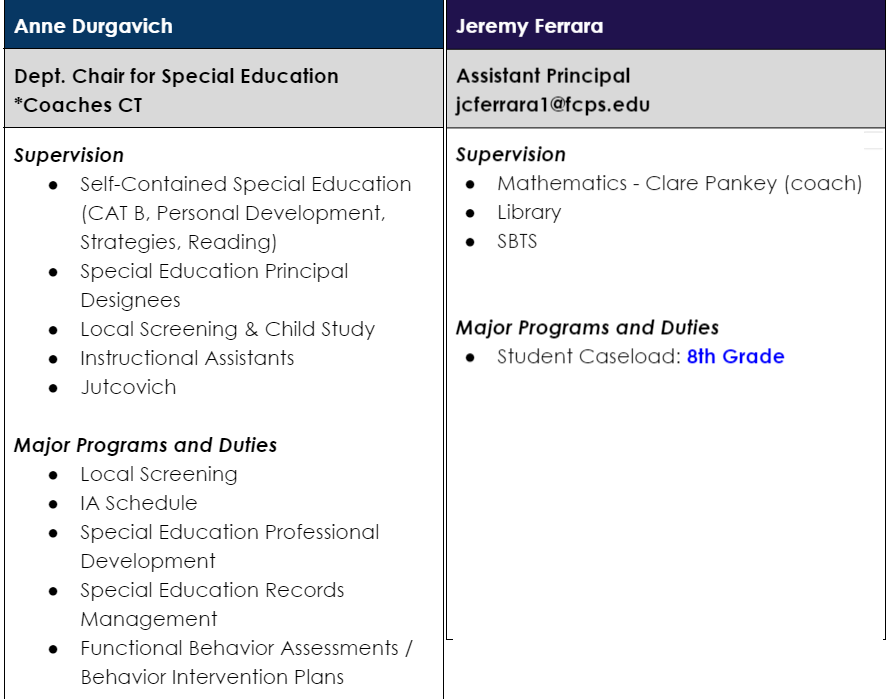Click the jcferrara1@fcps.edu email address
The height and width of the screenshot is (699, 888).
point(553,104)
